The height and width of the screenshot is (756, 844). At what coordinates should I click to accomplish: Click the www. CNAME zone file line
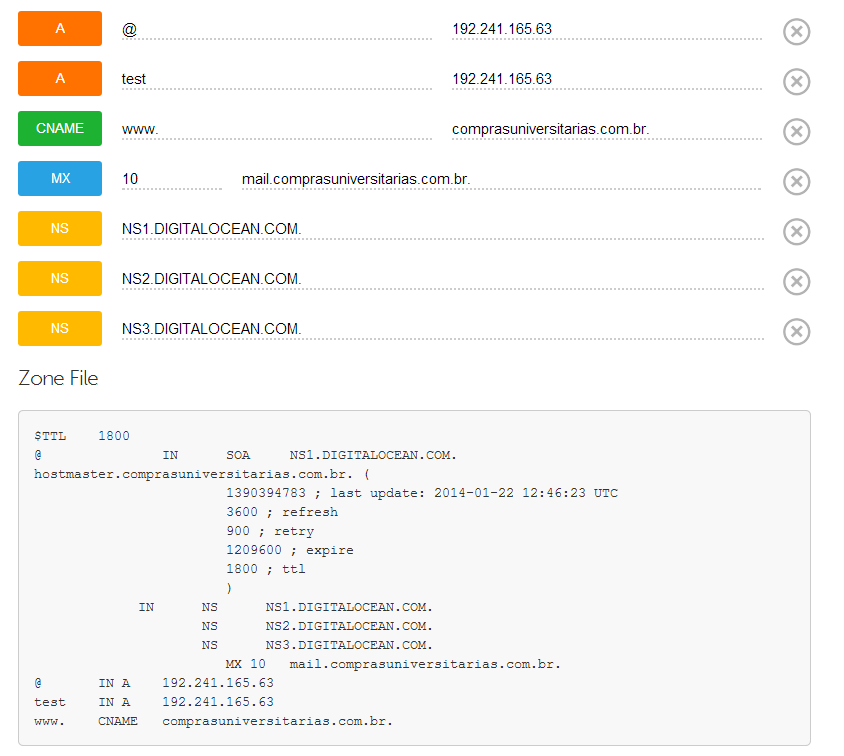[x=214, y=721]
